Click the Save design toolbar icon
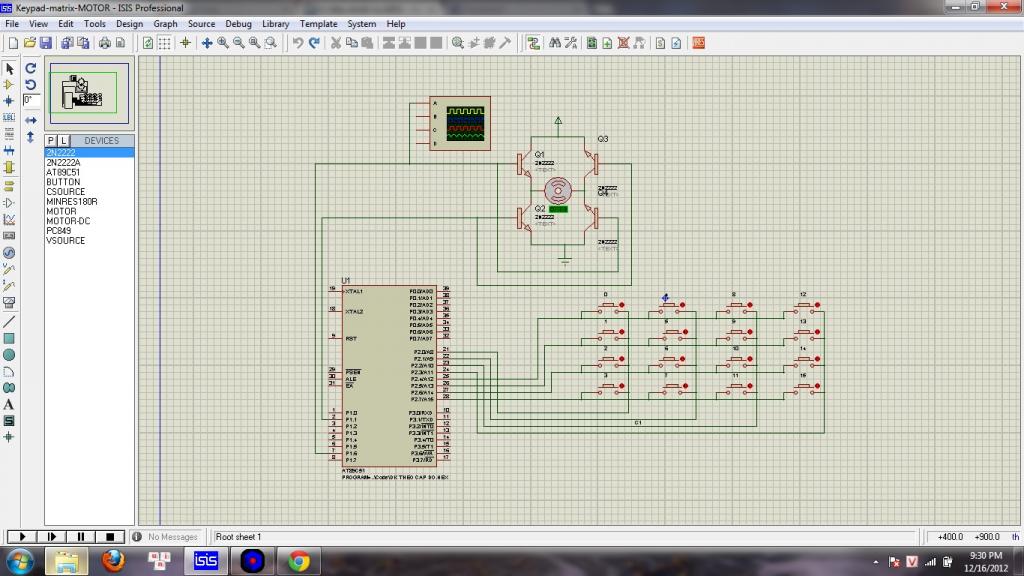 coord(45,43)
